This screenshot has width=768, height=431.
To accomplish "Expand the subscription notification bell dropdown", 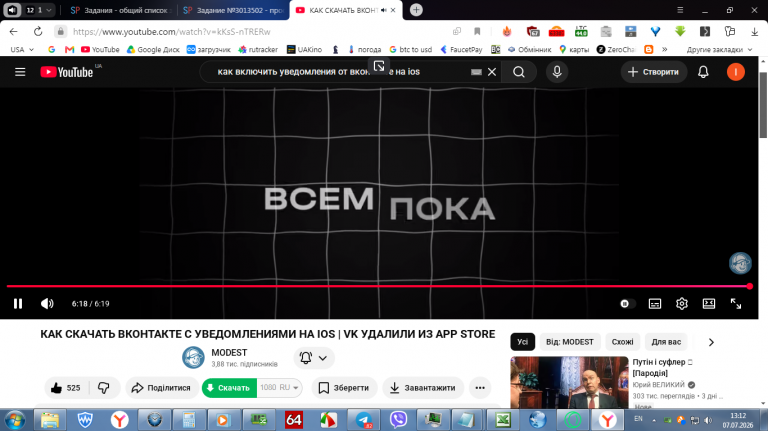I will (x=314, y=358).
